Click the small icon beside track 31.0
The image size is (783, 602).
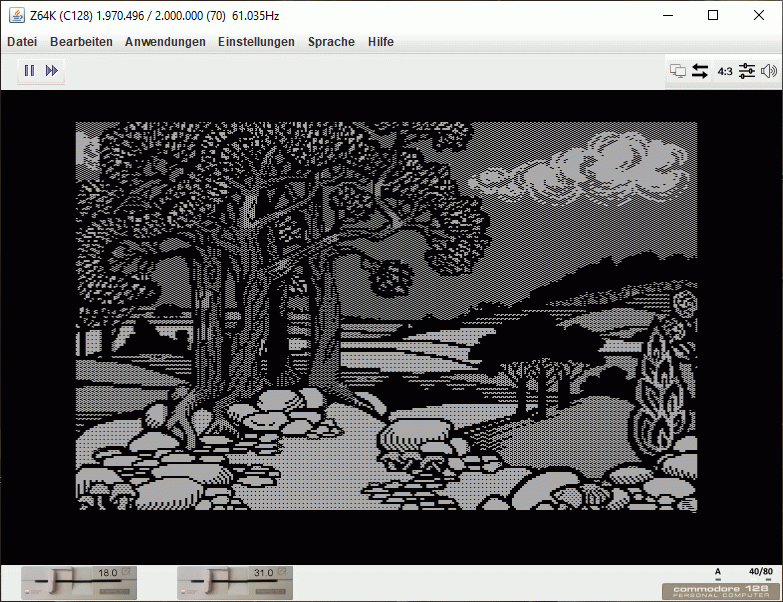point(282,571)
